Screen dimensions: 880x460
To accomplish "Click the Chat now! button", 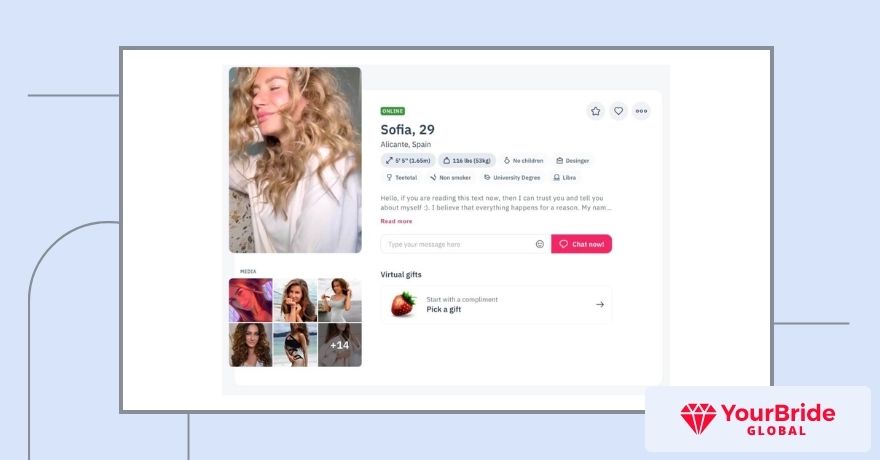I will [x=581, y=244].
